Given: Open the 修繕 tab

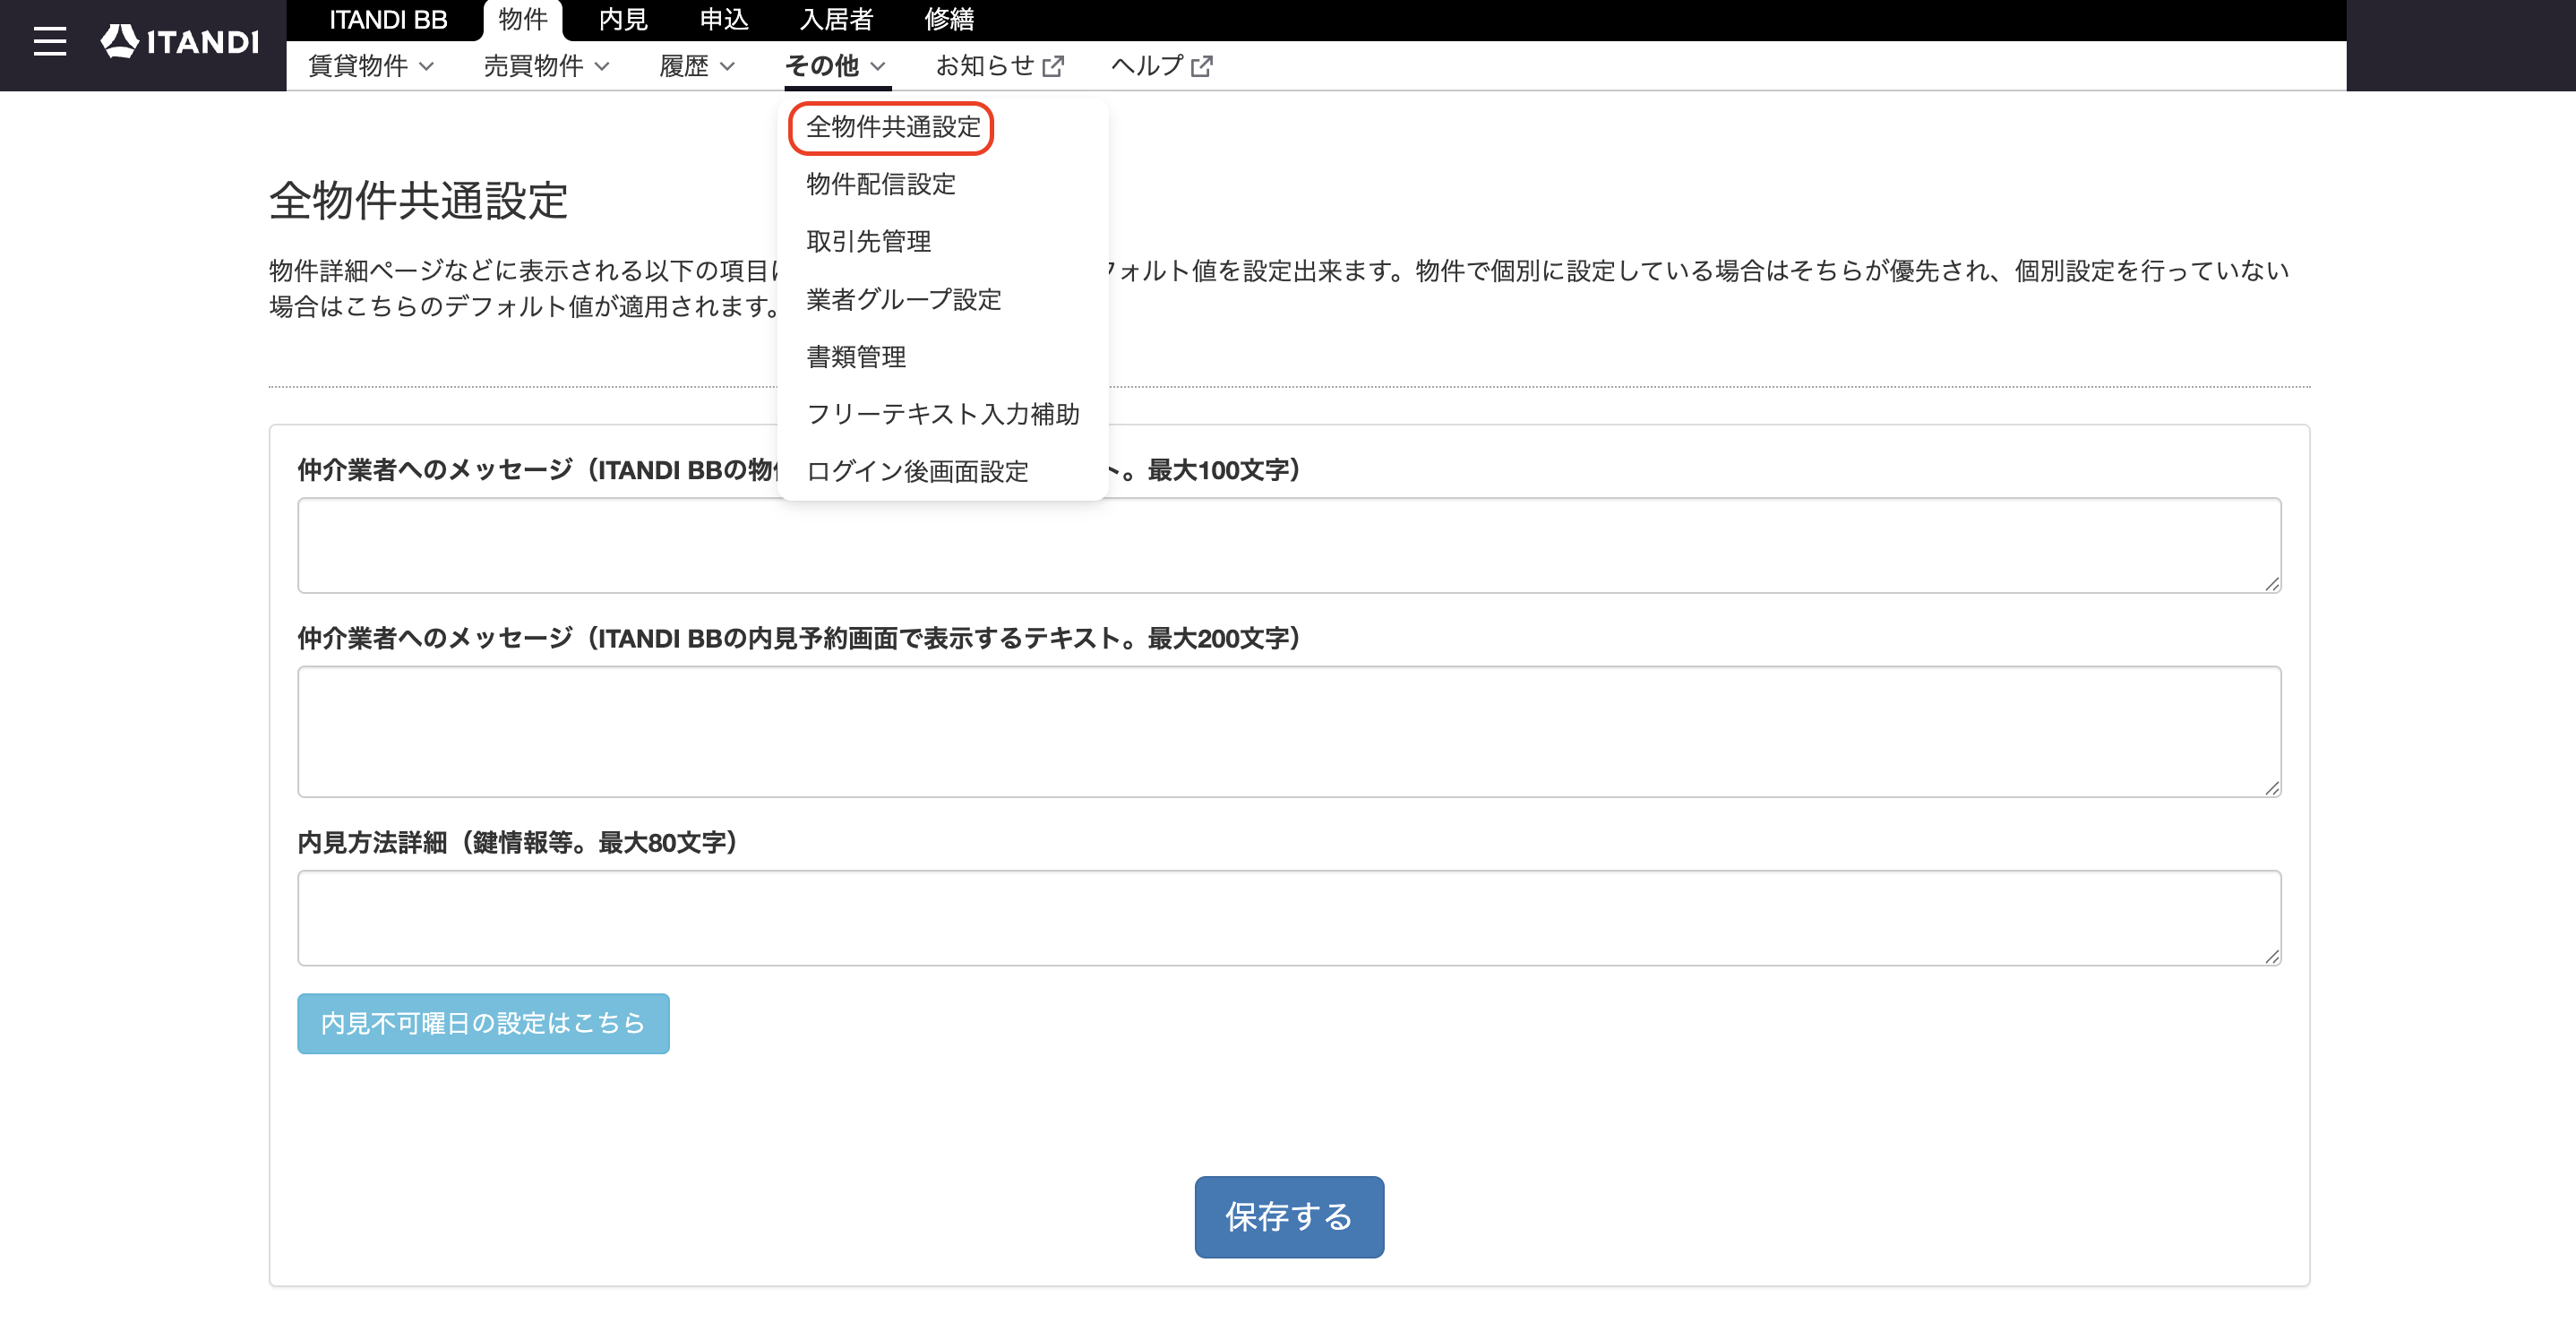Looking at the screenshot, I should 949,19.
